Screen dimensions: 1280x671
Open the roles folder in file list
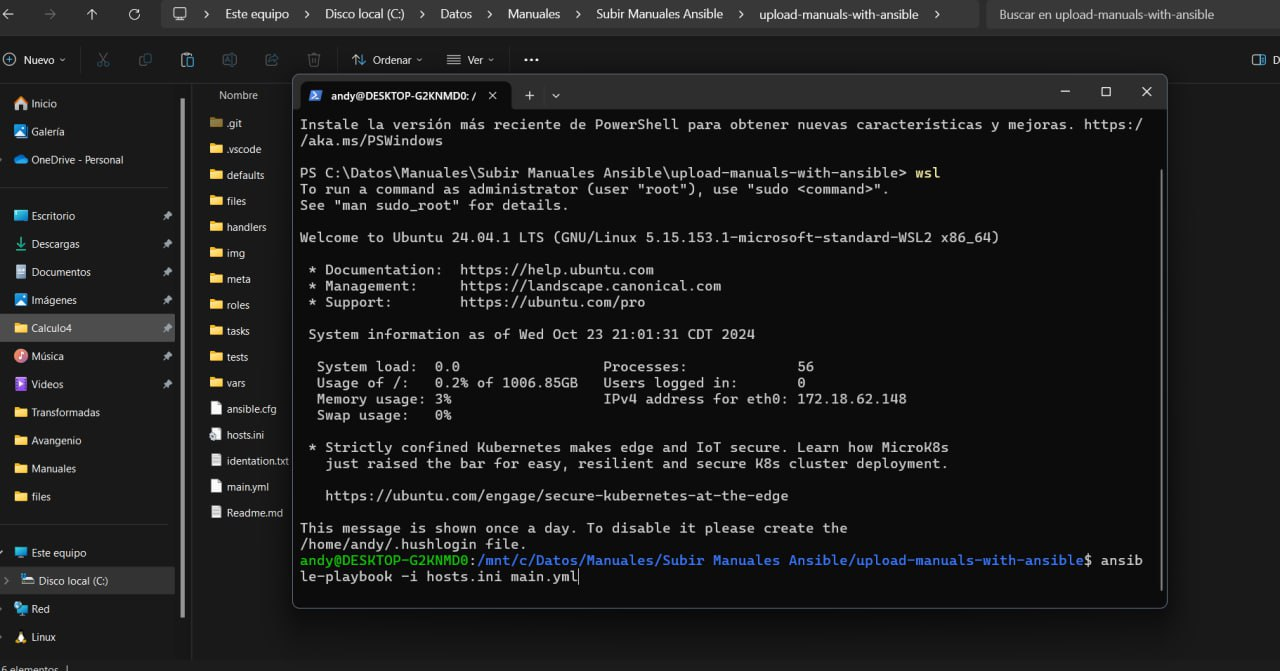pos(238,305)
